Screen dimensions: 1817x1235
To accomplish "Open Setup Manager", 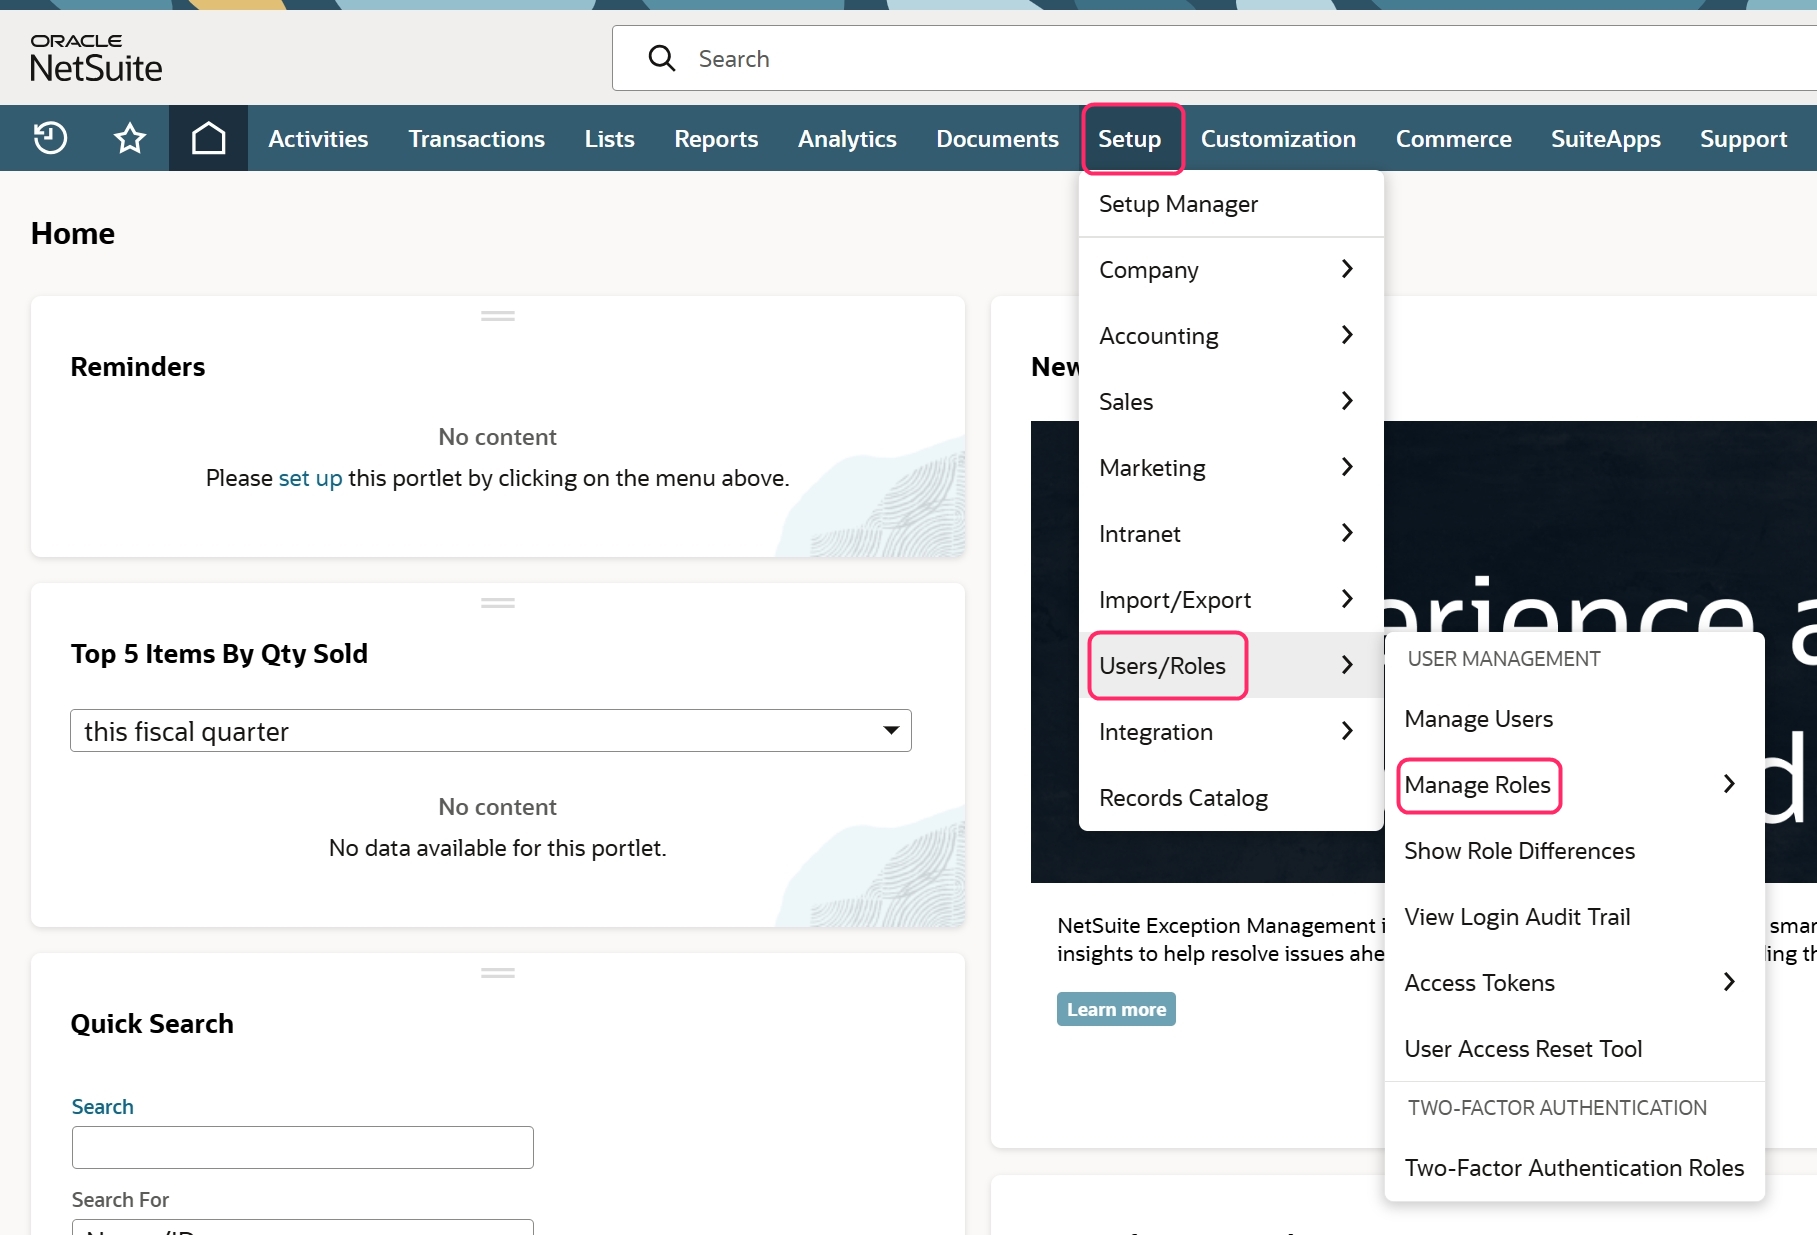I will click(1231, 204).
